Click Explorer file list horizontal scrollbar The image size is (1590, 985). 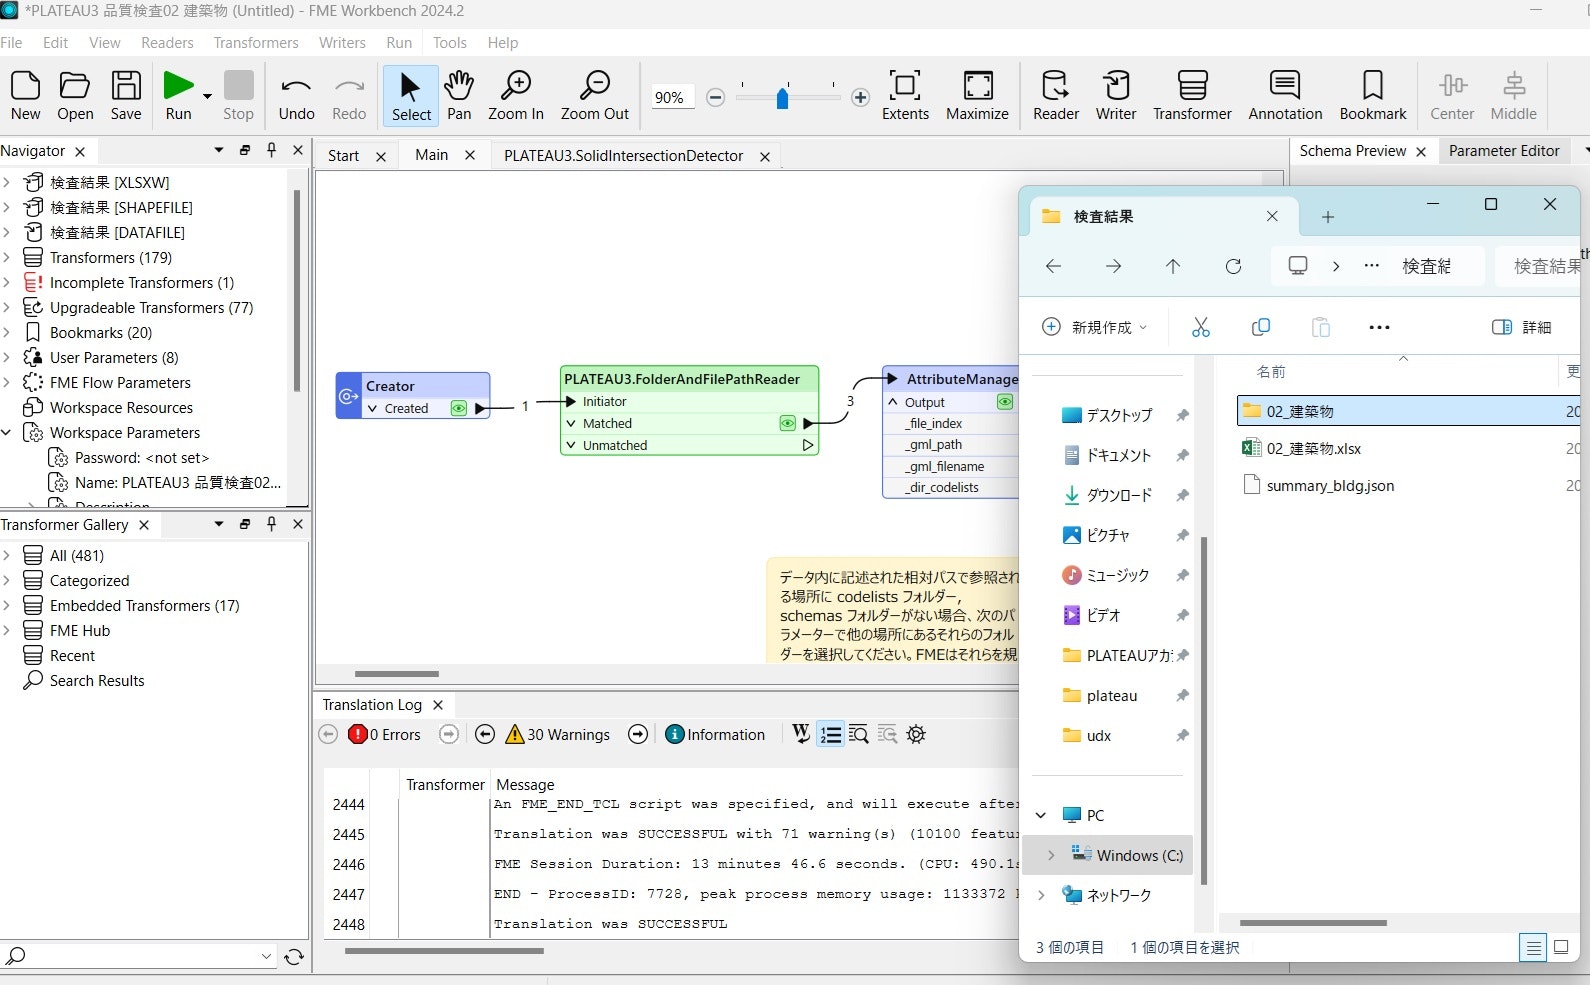tap(1313, 923)
